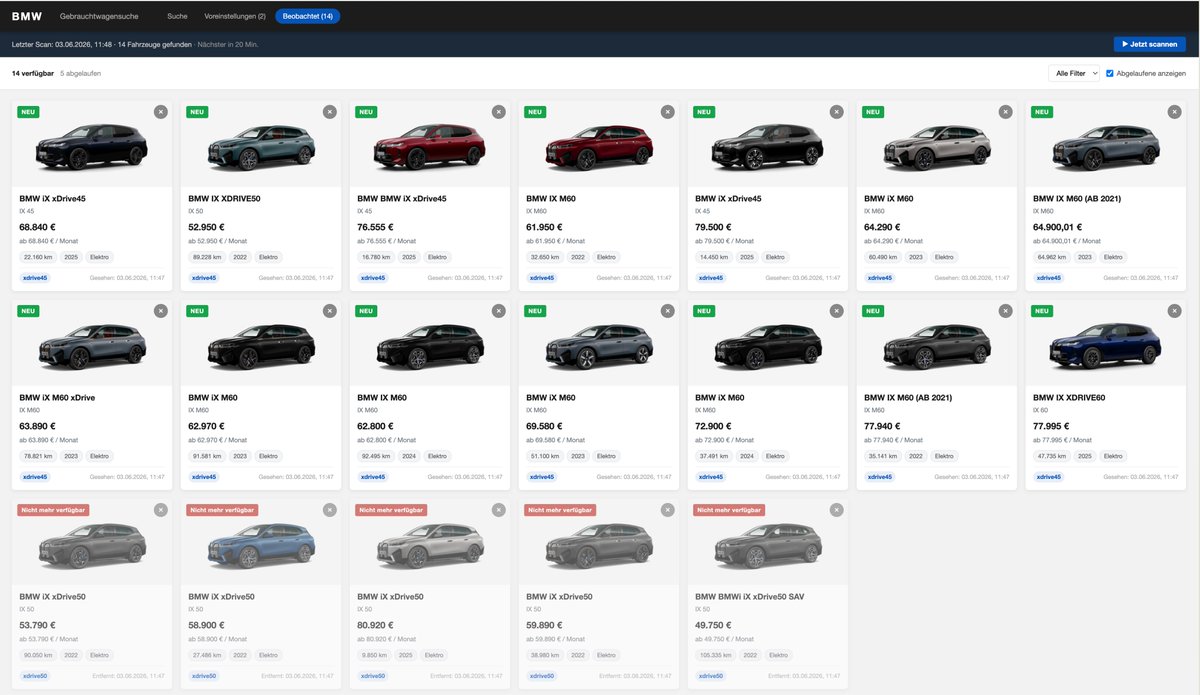The width and height of the screenshot is (1200, 695).
Task: Select the Beobachtet (14) tab
Action: [x=308, y=16]
